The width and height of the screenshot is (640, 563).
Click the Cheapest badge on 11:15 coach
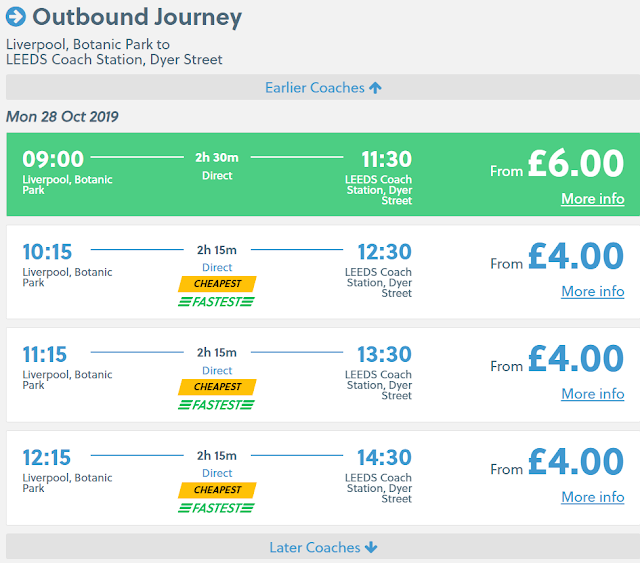click(217, 387)
